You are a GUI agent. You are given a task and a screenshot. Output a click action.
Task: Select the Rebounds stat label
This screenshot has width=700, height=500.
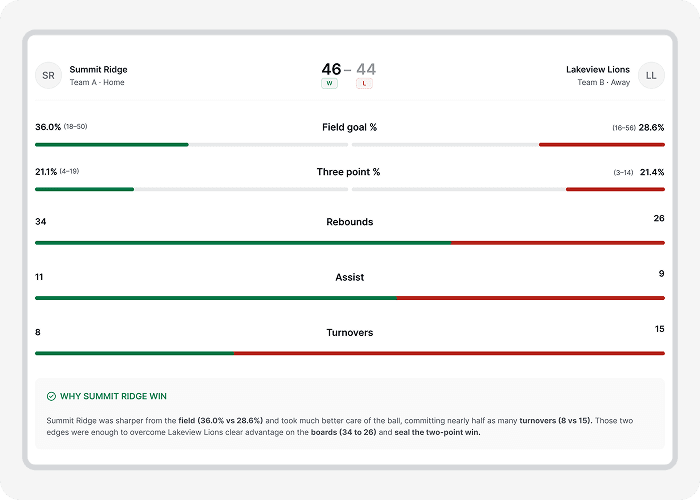(x=350, y=222)
